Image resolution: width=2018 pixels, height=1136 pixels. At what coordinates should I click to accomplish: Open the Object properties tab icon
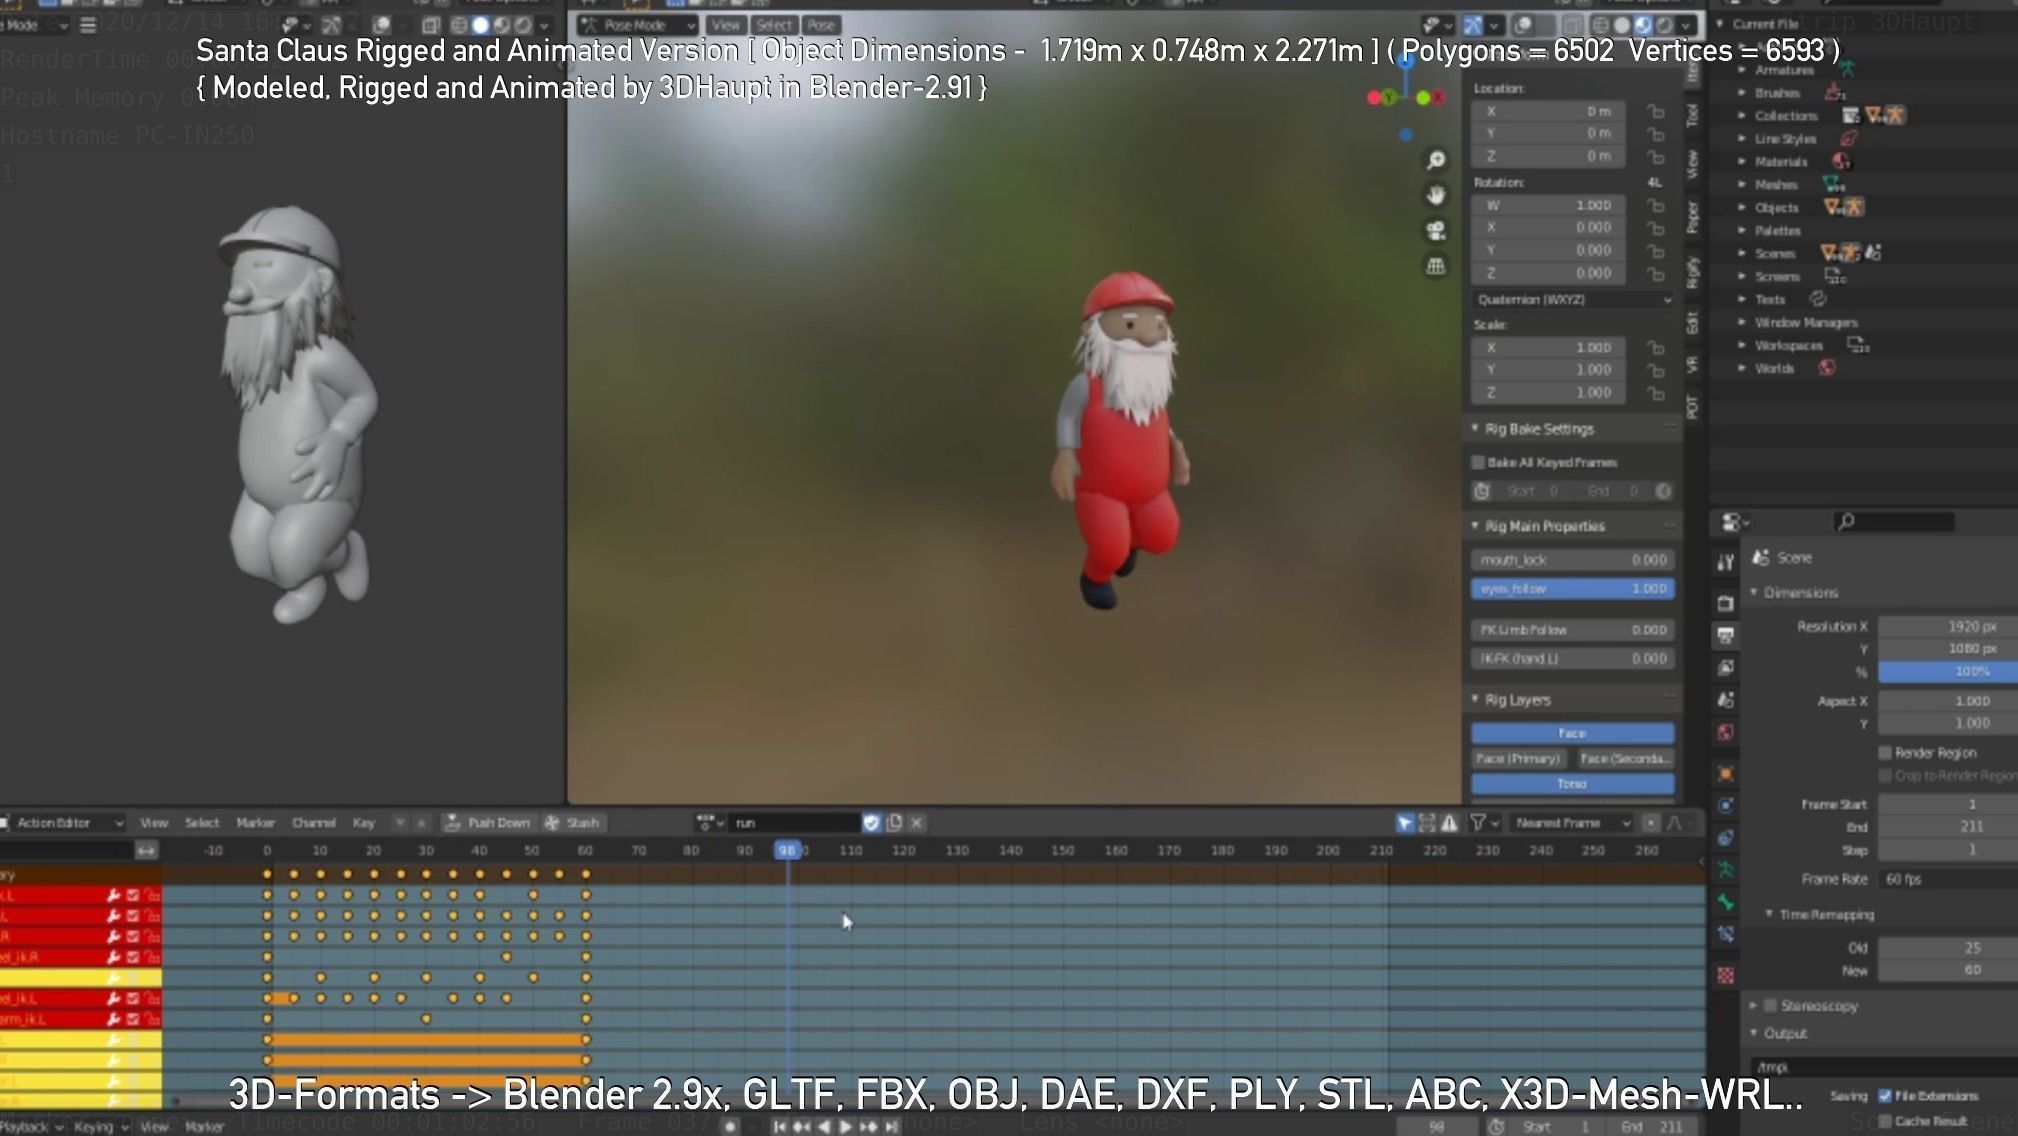click(1725, 773)
